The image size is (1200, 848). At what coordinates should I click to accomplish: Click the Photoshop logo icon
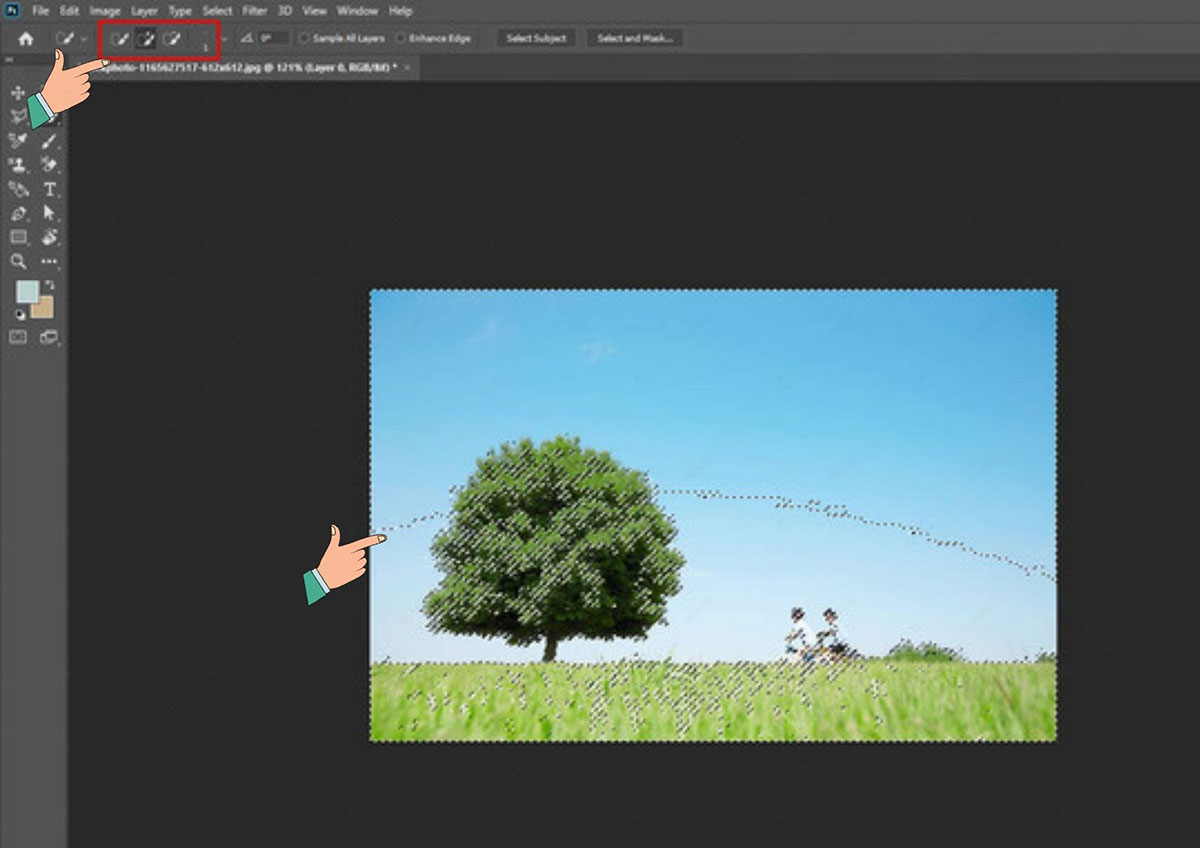point(12,11)
